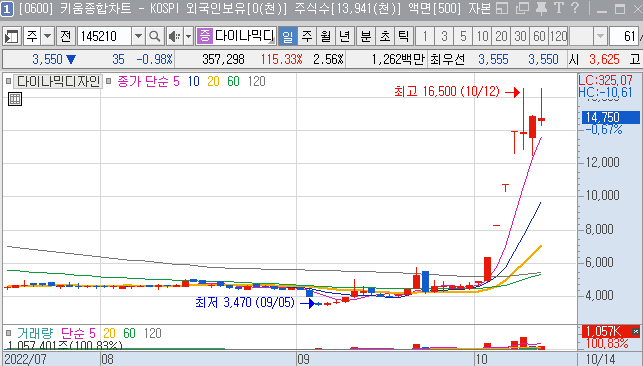
Task: Click the T font size icon in title bar
Action: (559, 8)
